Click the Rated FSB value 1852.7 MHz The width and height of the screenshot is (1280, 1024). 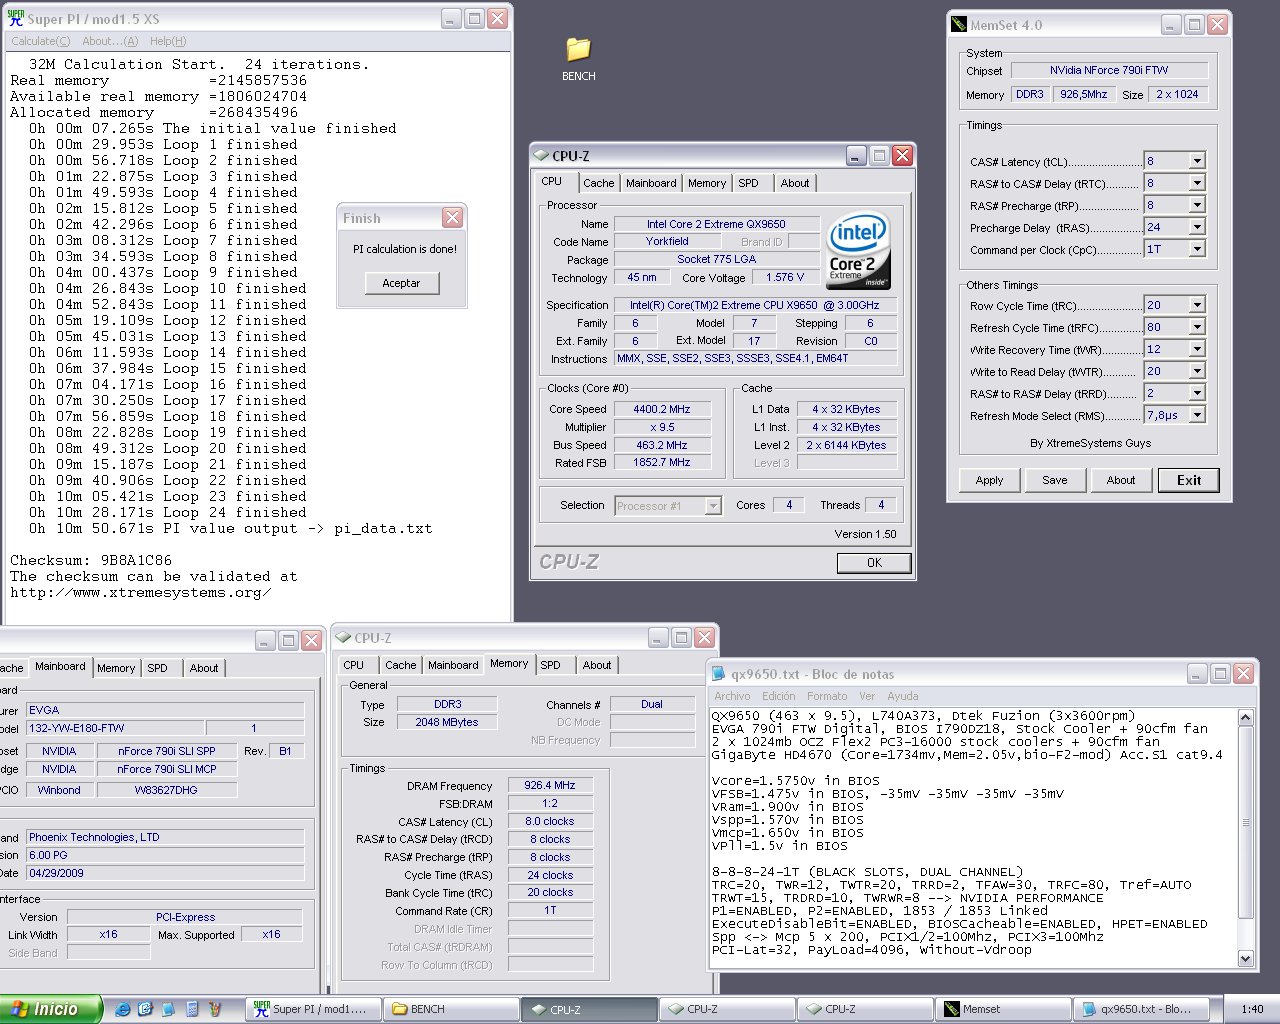(x=662, y=463)
